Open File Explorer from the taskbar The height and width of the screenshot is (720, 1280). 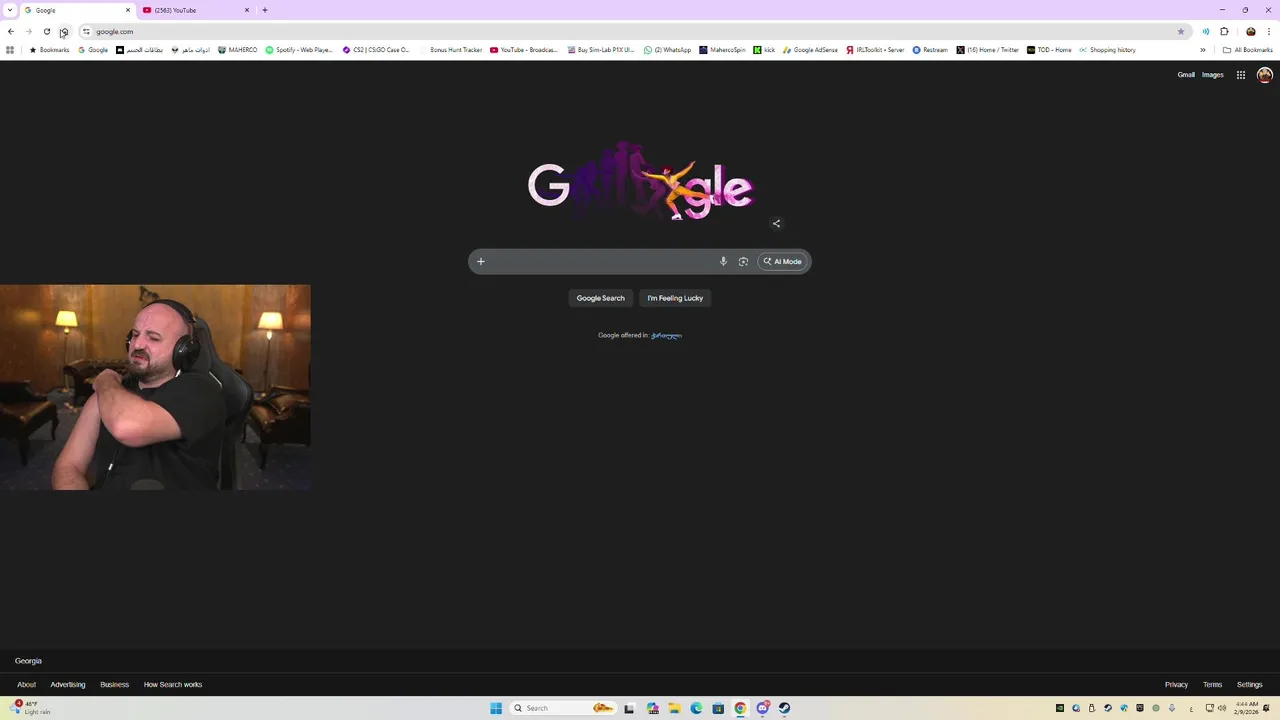674,708
